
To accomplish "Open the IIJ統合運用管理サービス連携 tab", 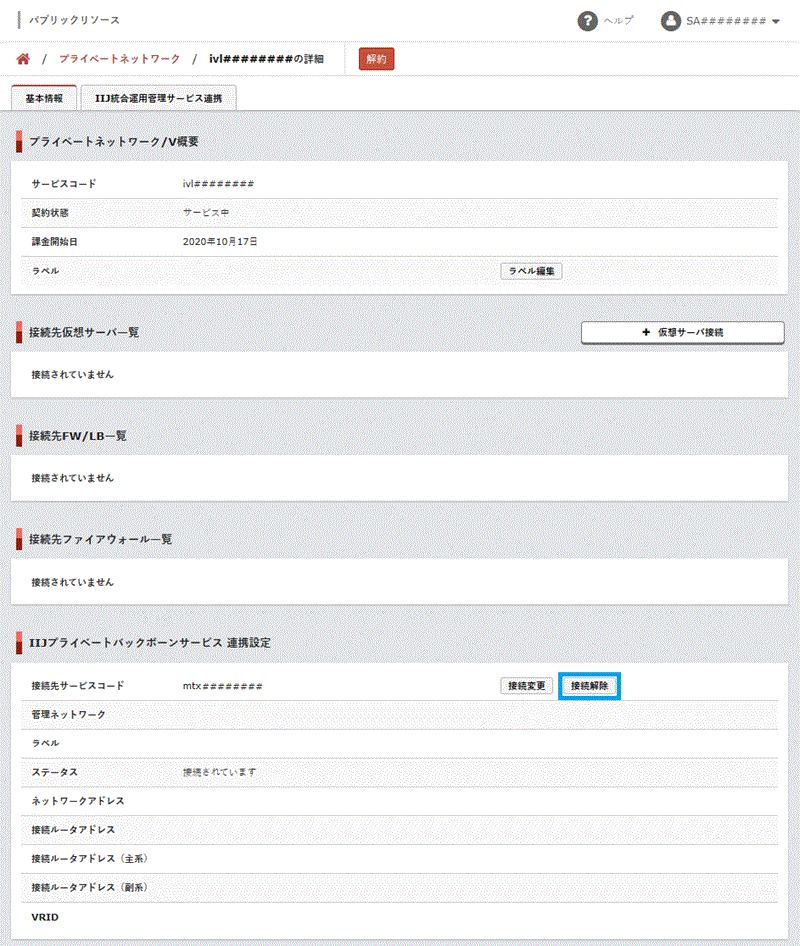I will (x=158, y=98).
